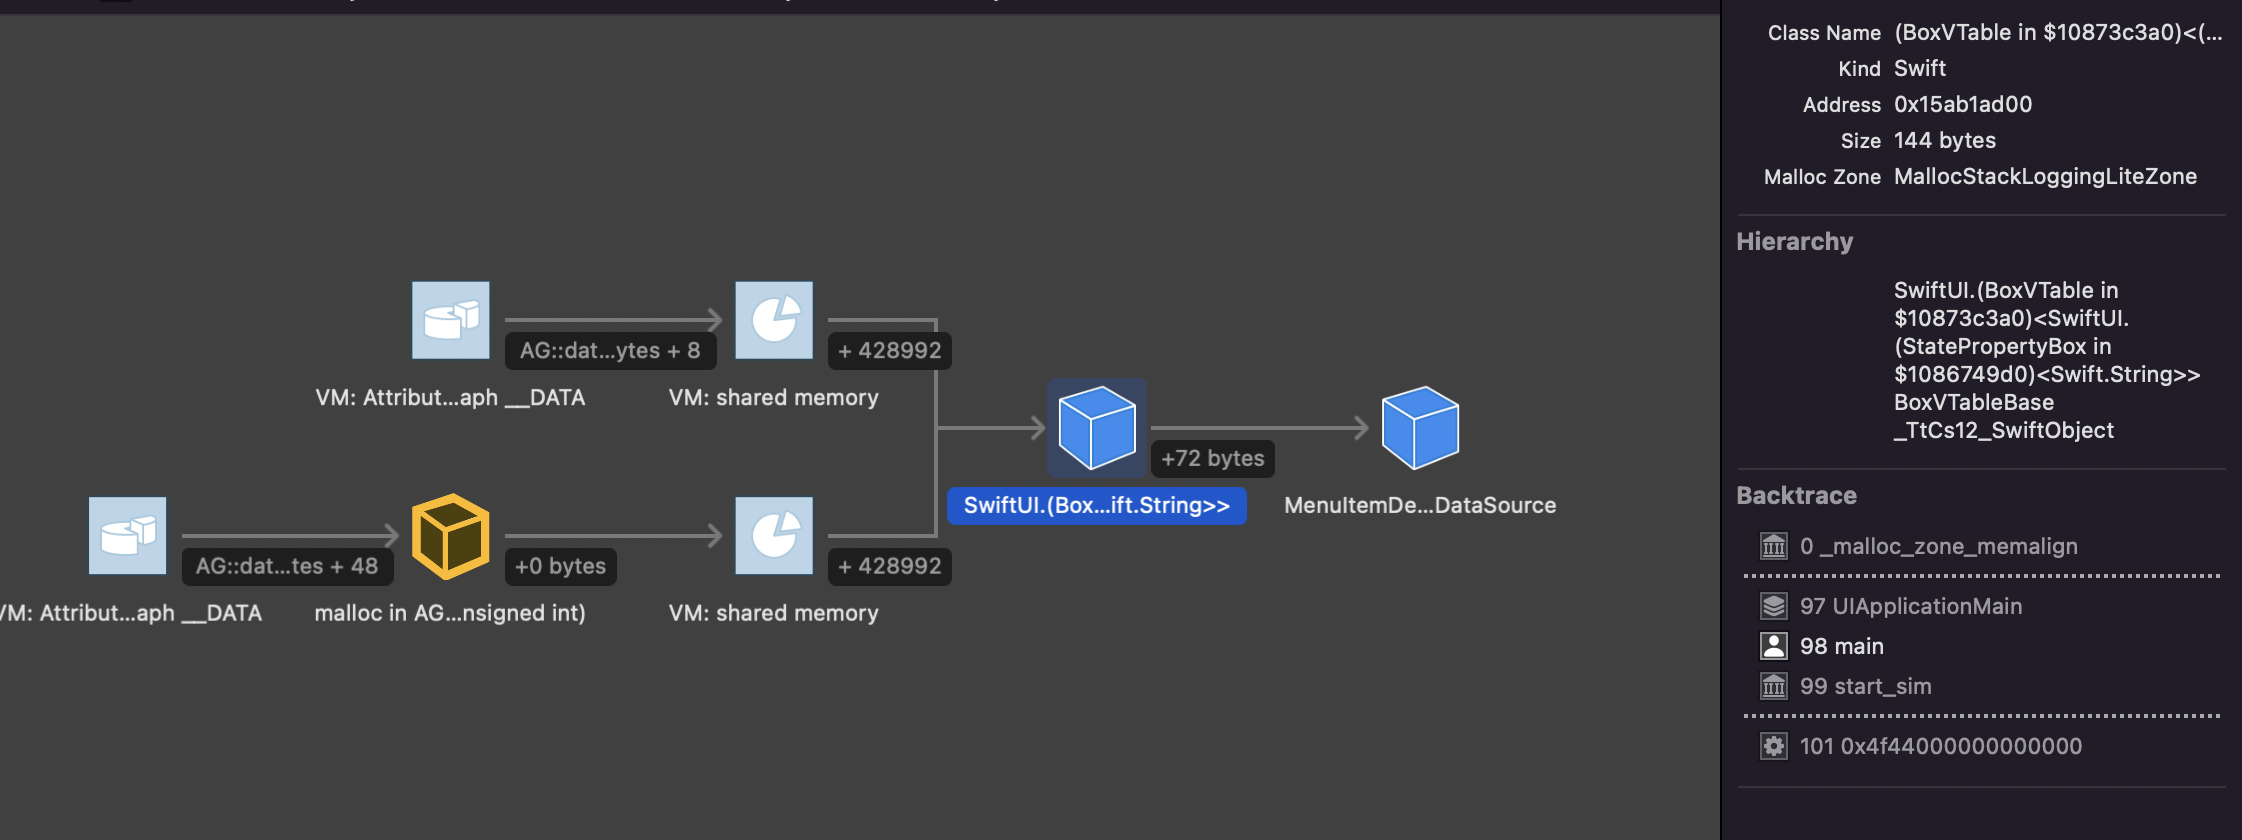Click the bottom VM shared memory node icon
The width and height of the screenshot is (2242, 840).
coord(774,536)
